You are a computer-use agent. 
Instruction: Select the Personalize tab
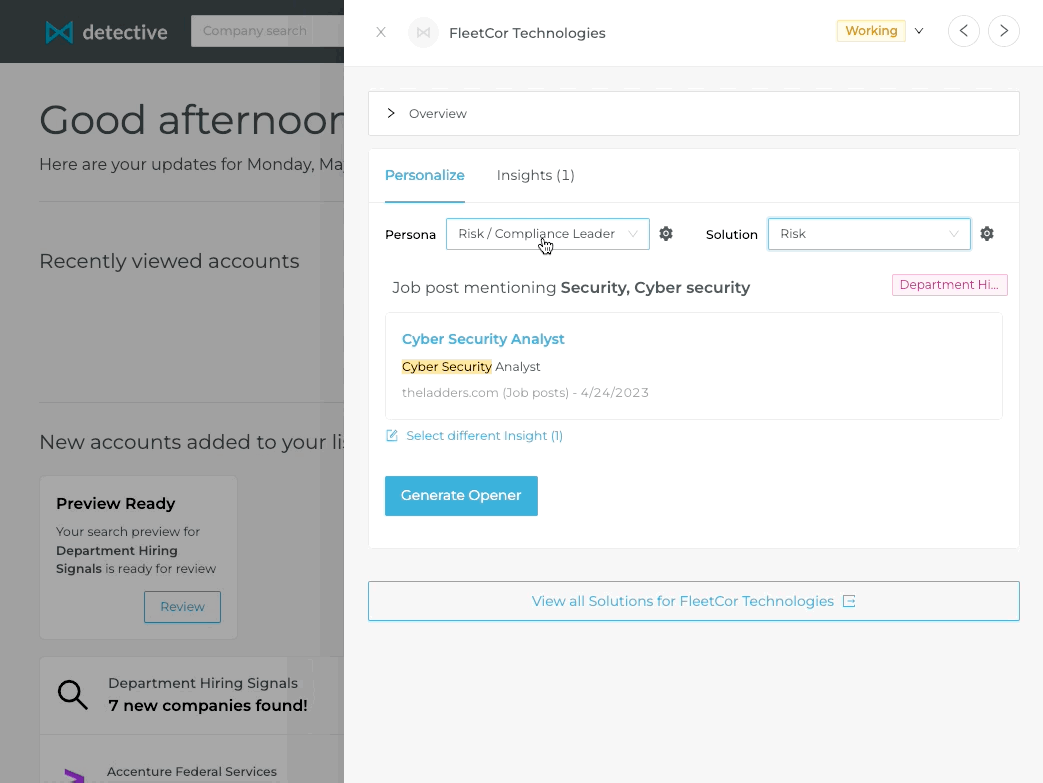click(x=424, y=175)
